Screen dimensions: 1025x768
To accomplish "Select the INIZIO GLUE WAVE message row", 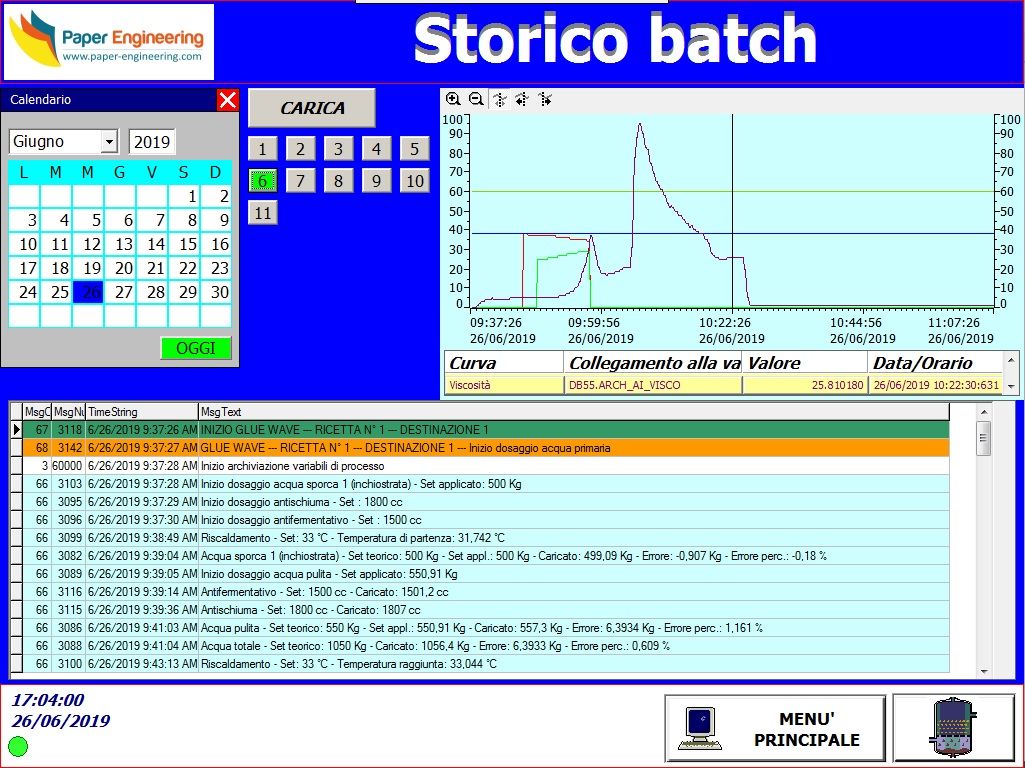I will click(x=400, y=429).
